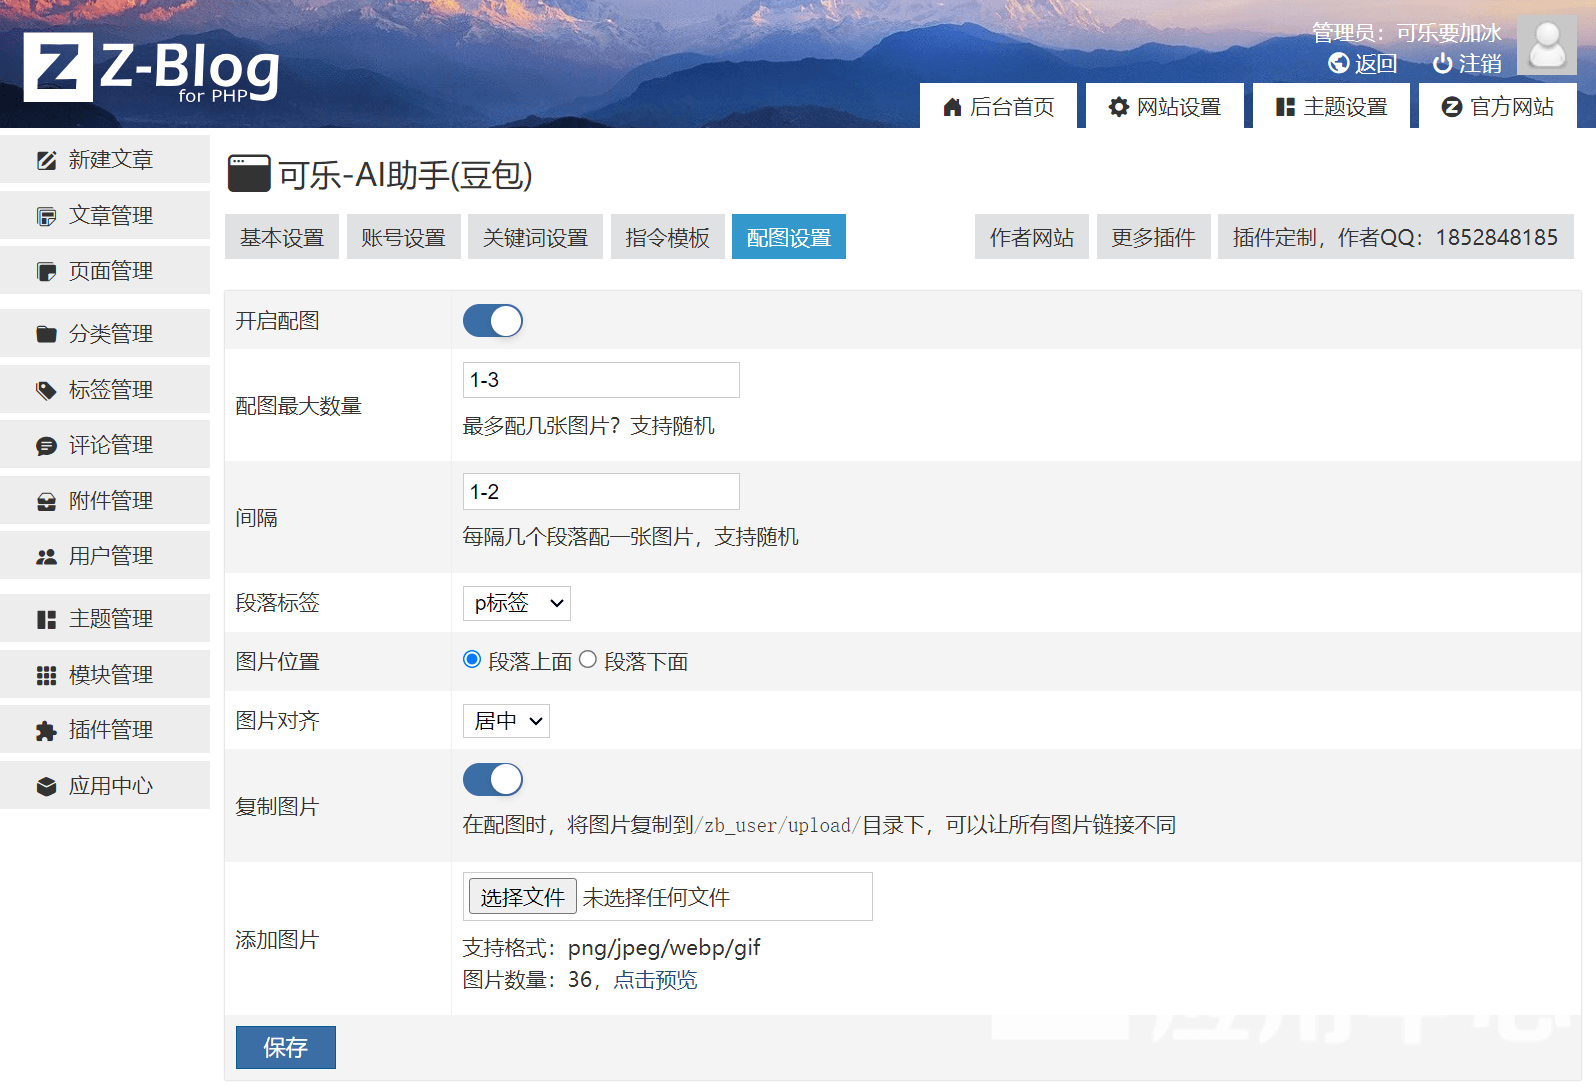Click the 应用中心 box icon

(x=46, y=786)
